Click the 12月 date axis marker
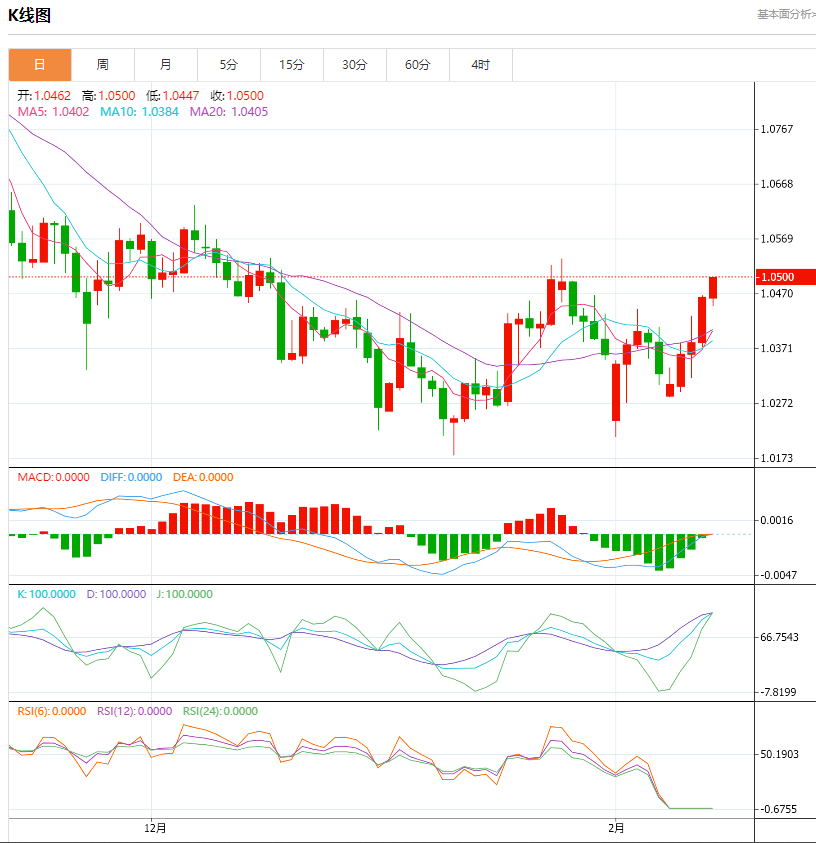Image resolution: width=816 pixels, height=843 pixels. 155,828
